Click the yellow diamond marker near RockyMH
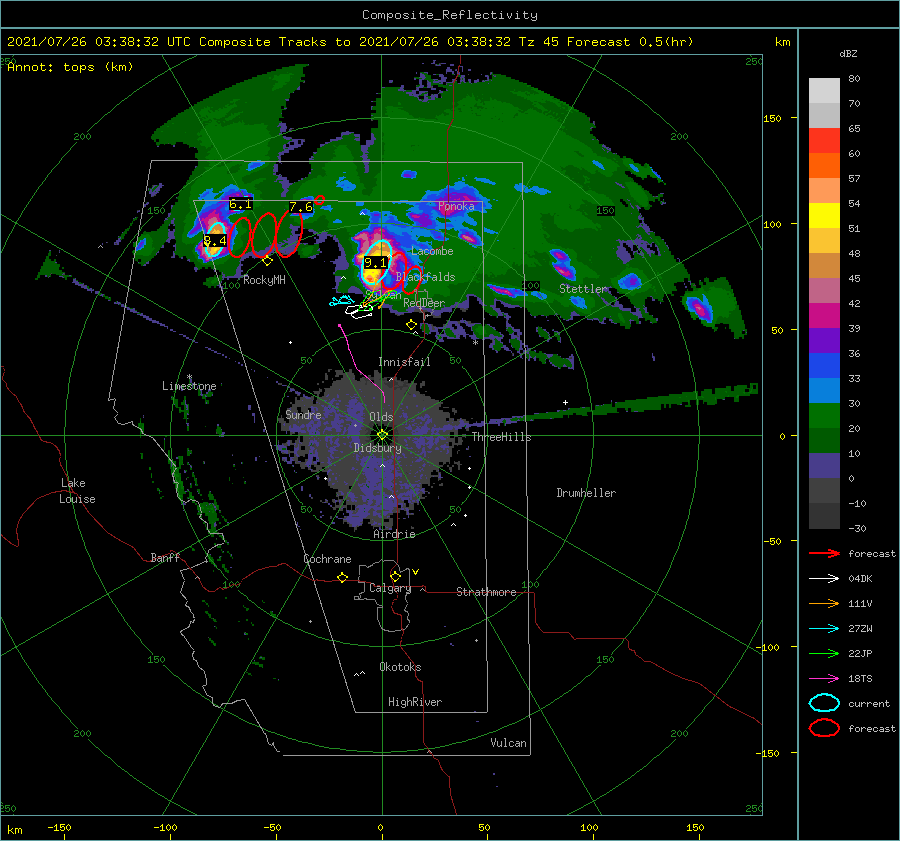Screen dimensions: 900x841 (x=267, y=261)
